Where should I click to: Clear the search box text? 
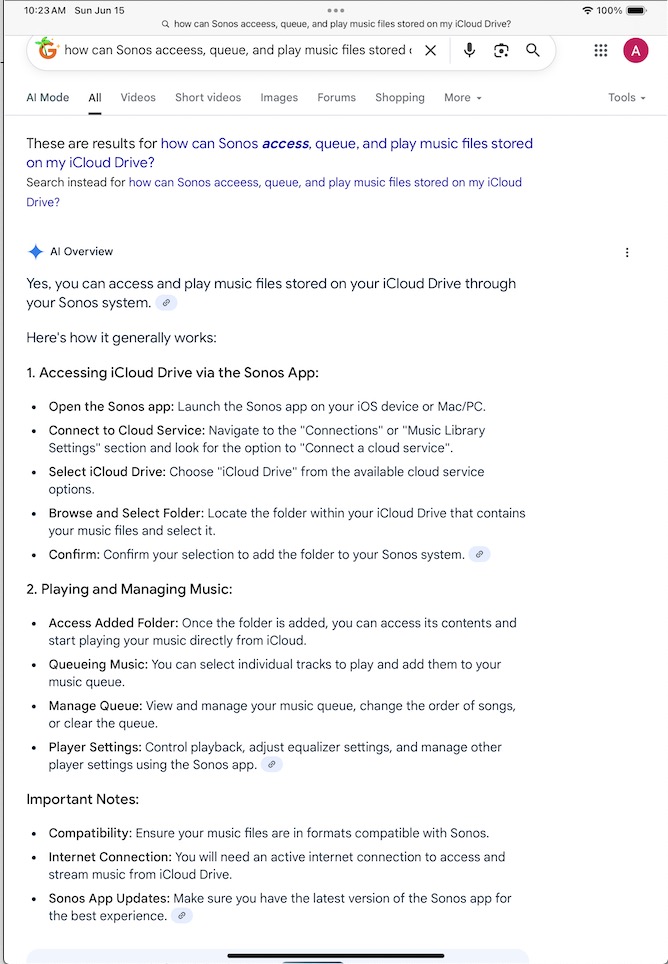click(431, 50)
